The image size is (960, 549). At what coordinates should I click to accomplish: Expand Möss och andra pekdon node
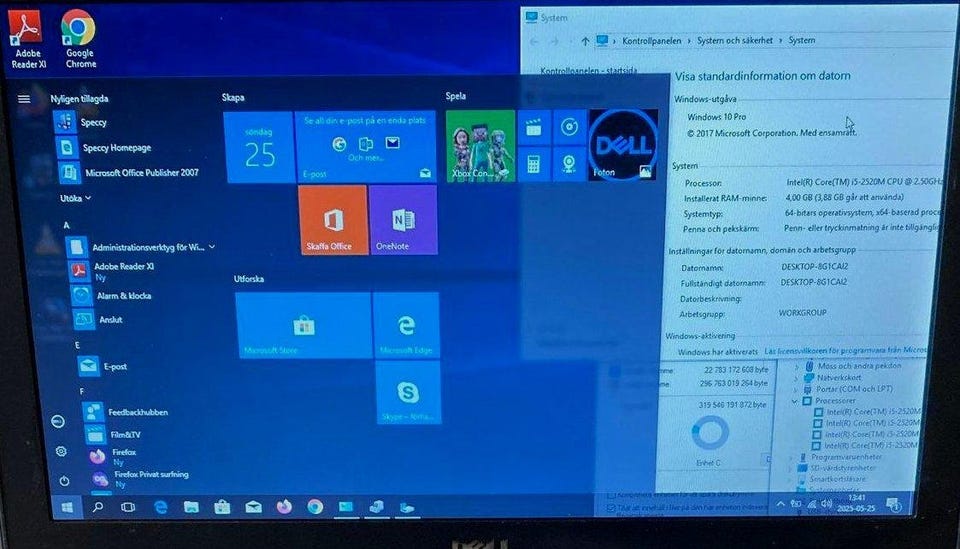point(796,367)
